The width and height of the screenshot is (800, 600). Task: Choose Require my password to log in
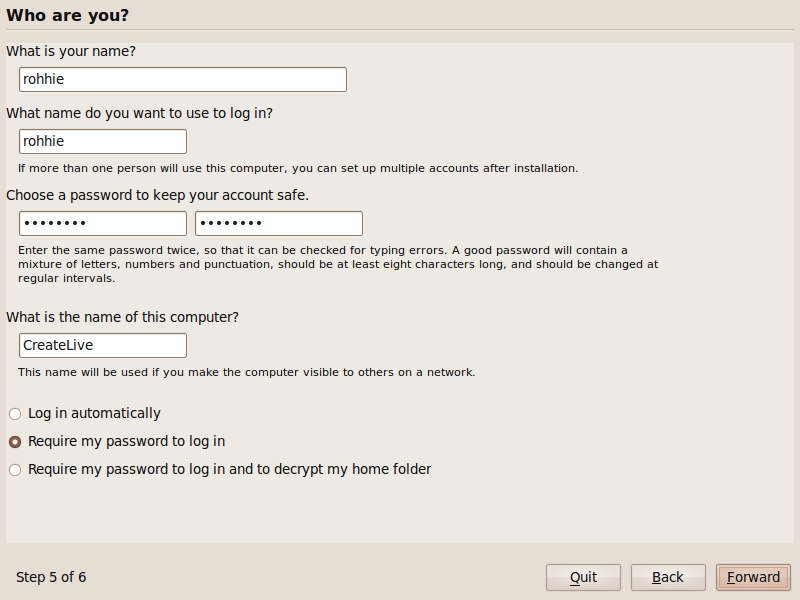117,441
